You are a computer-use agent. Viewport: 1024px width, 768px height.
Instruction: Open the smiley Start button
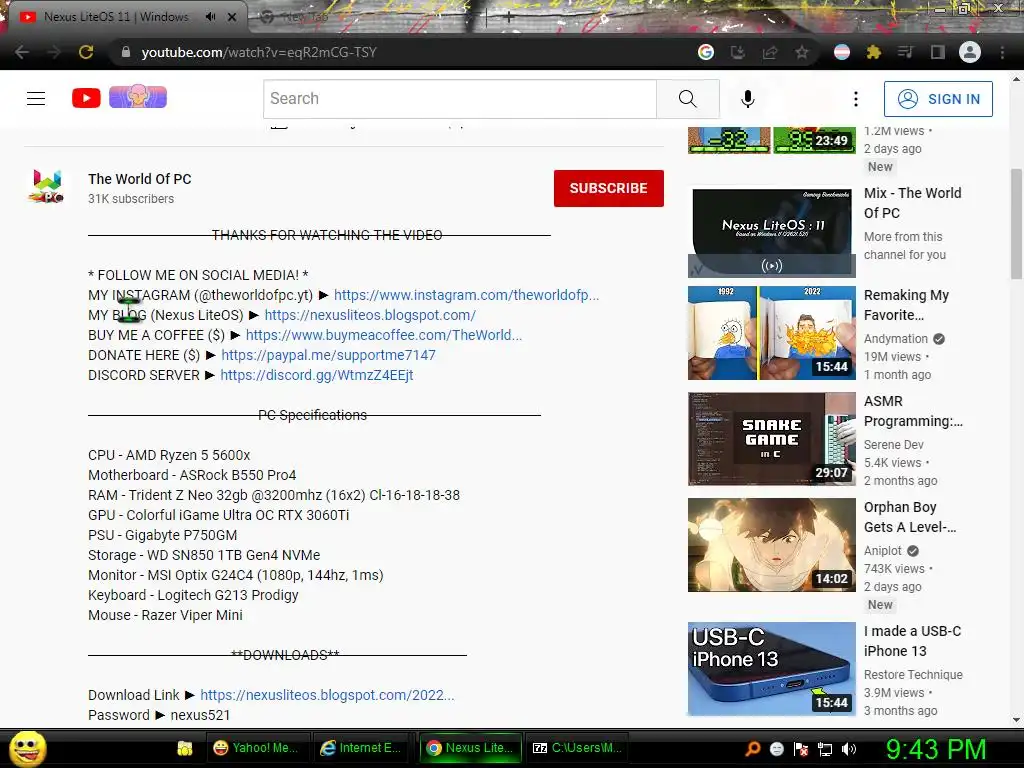pyautogui.click(x=27, y=748)
